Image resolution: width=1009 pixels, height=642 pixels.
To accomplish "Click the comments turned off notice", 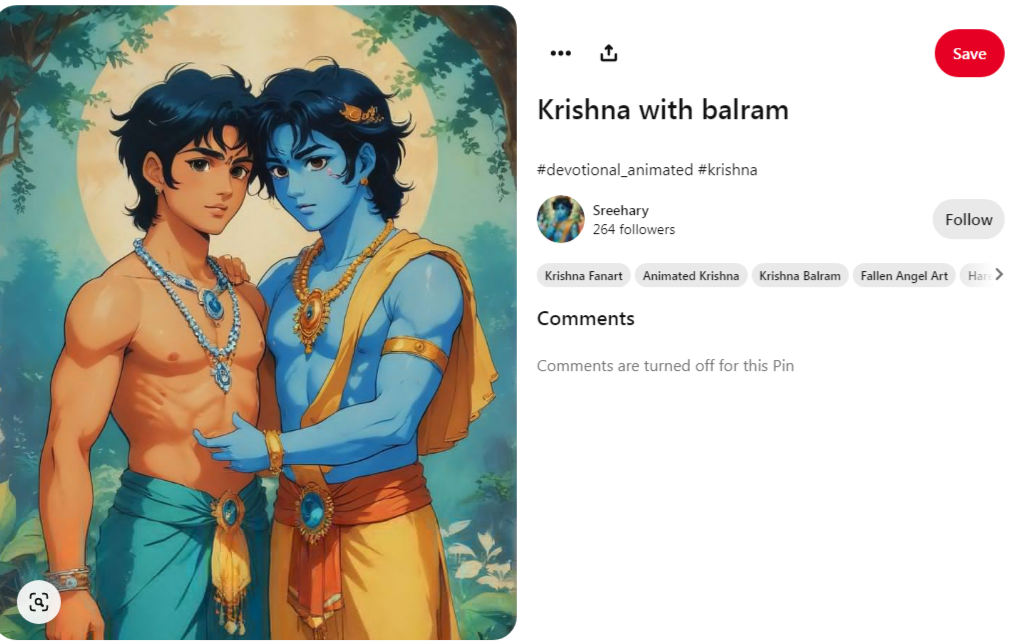I will point(665,365).
